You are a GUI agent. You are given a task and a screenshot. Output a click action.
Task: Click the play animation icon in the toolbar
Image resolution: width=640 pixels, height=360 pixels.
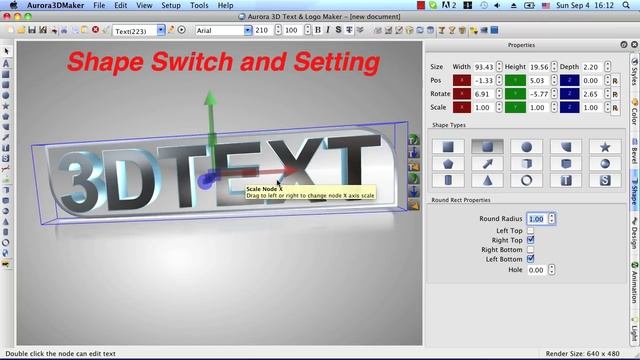(x=182, y=30)
